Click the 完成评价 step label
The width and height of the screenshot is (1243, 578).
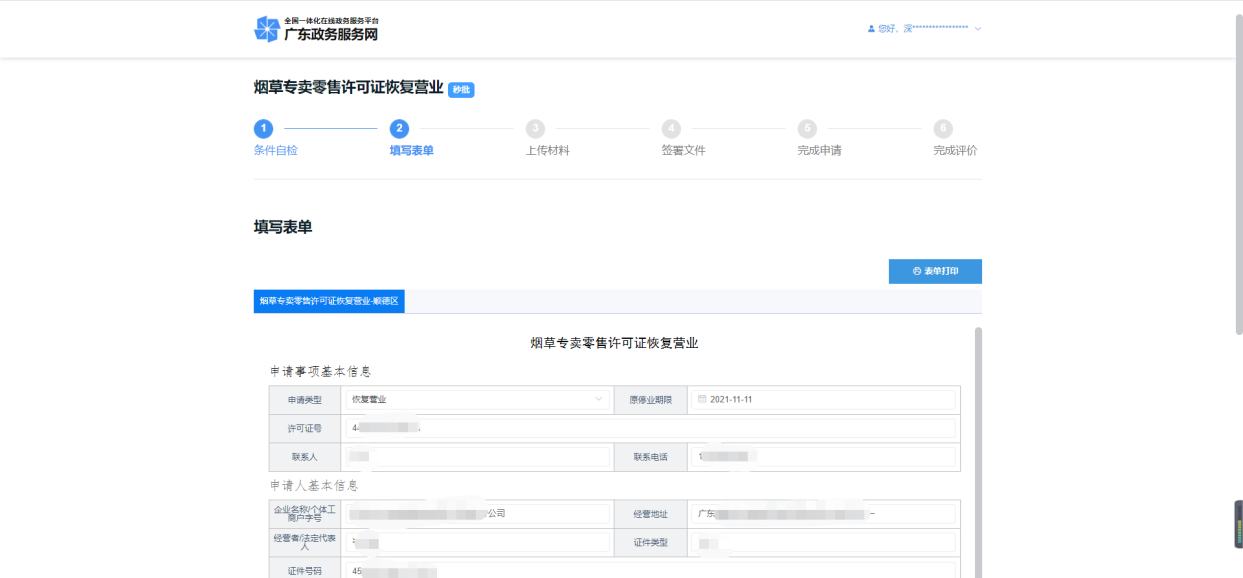pyautogui.click(x=956, y=151)
